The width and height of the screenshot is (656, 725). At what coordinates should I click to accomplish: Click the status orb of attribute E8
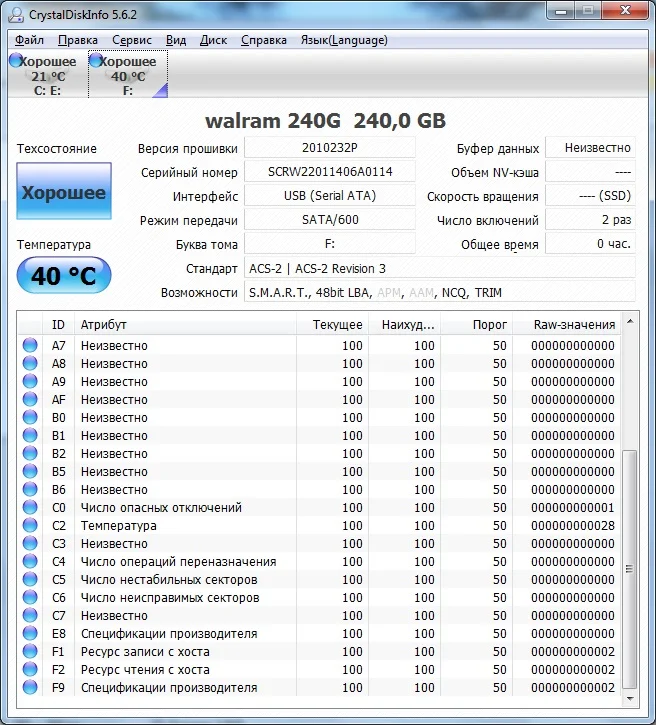[30, 634]
